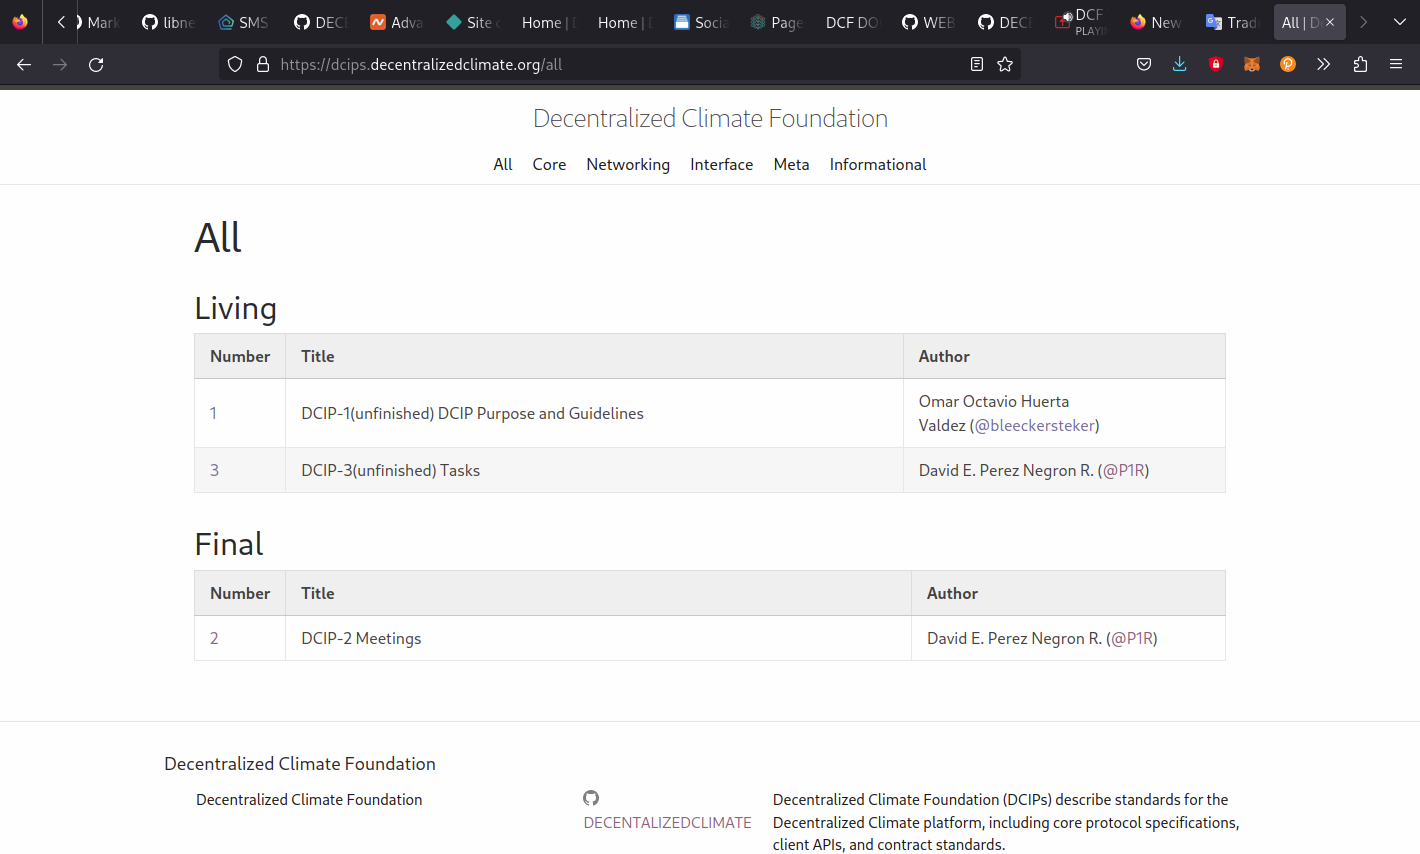Viewport: 1420px width, 854px height.
Task: Open DCIP number 3 link
Action: point(214,470)
